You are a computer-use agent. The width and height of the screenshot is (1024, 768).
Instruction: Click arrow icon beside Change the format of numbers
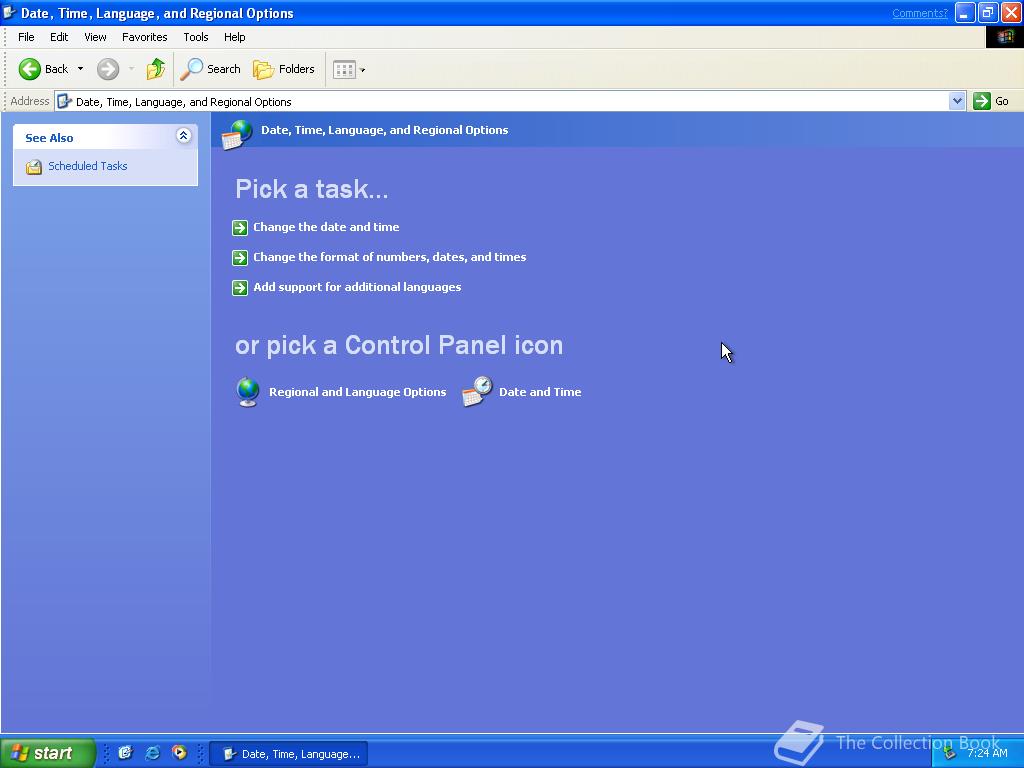240,258
